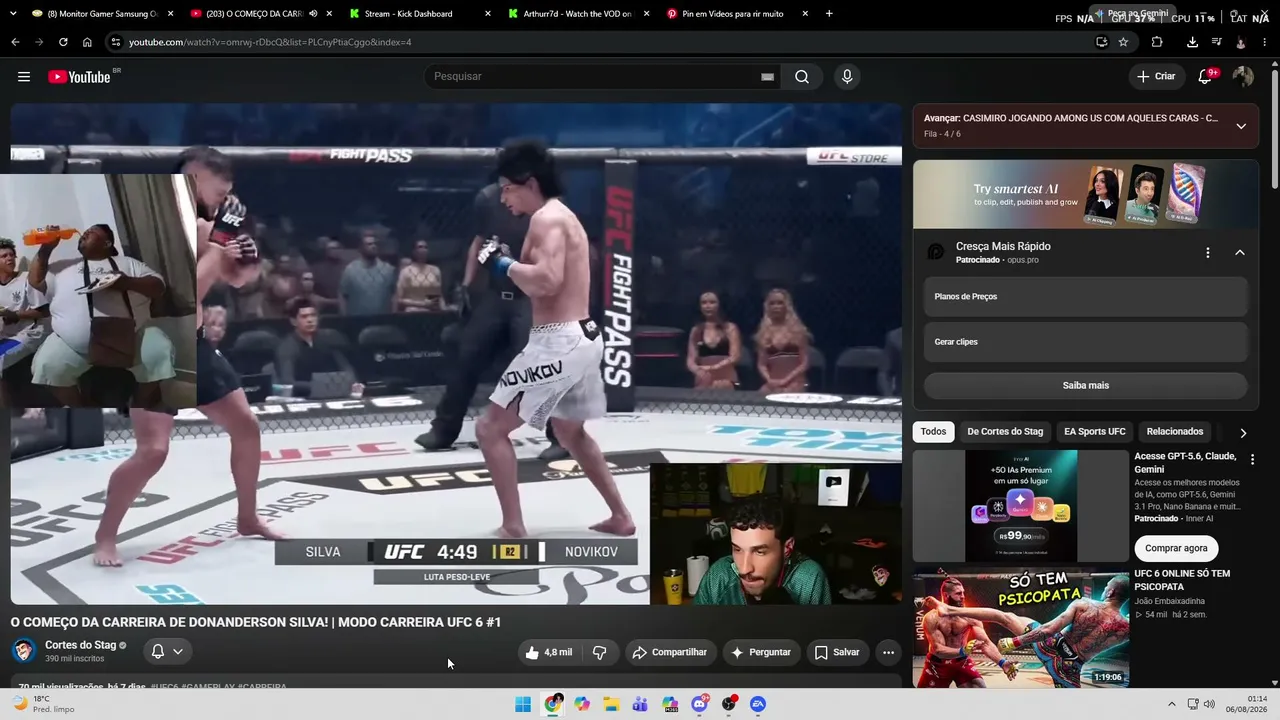Select the EA Sports UFC chip
The width and height of the screenshot is (1280, 720).
click(x=1095, y=432)
